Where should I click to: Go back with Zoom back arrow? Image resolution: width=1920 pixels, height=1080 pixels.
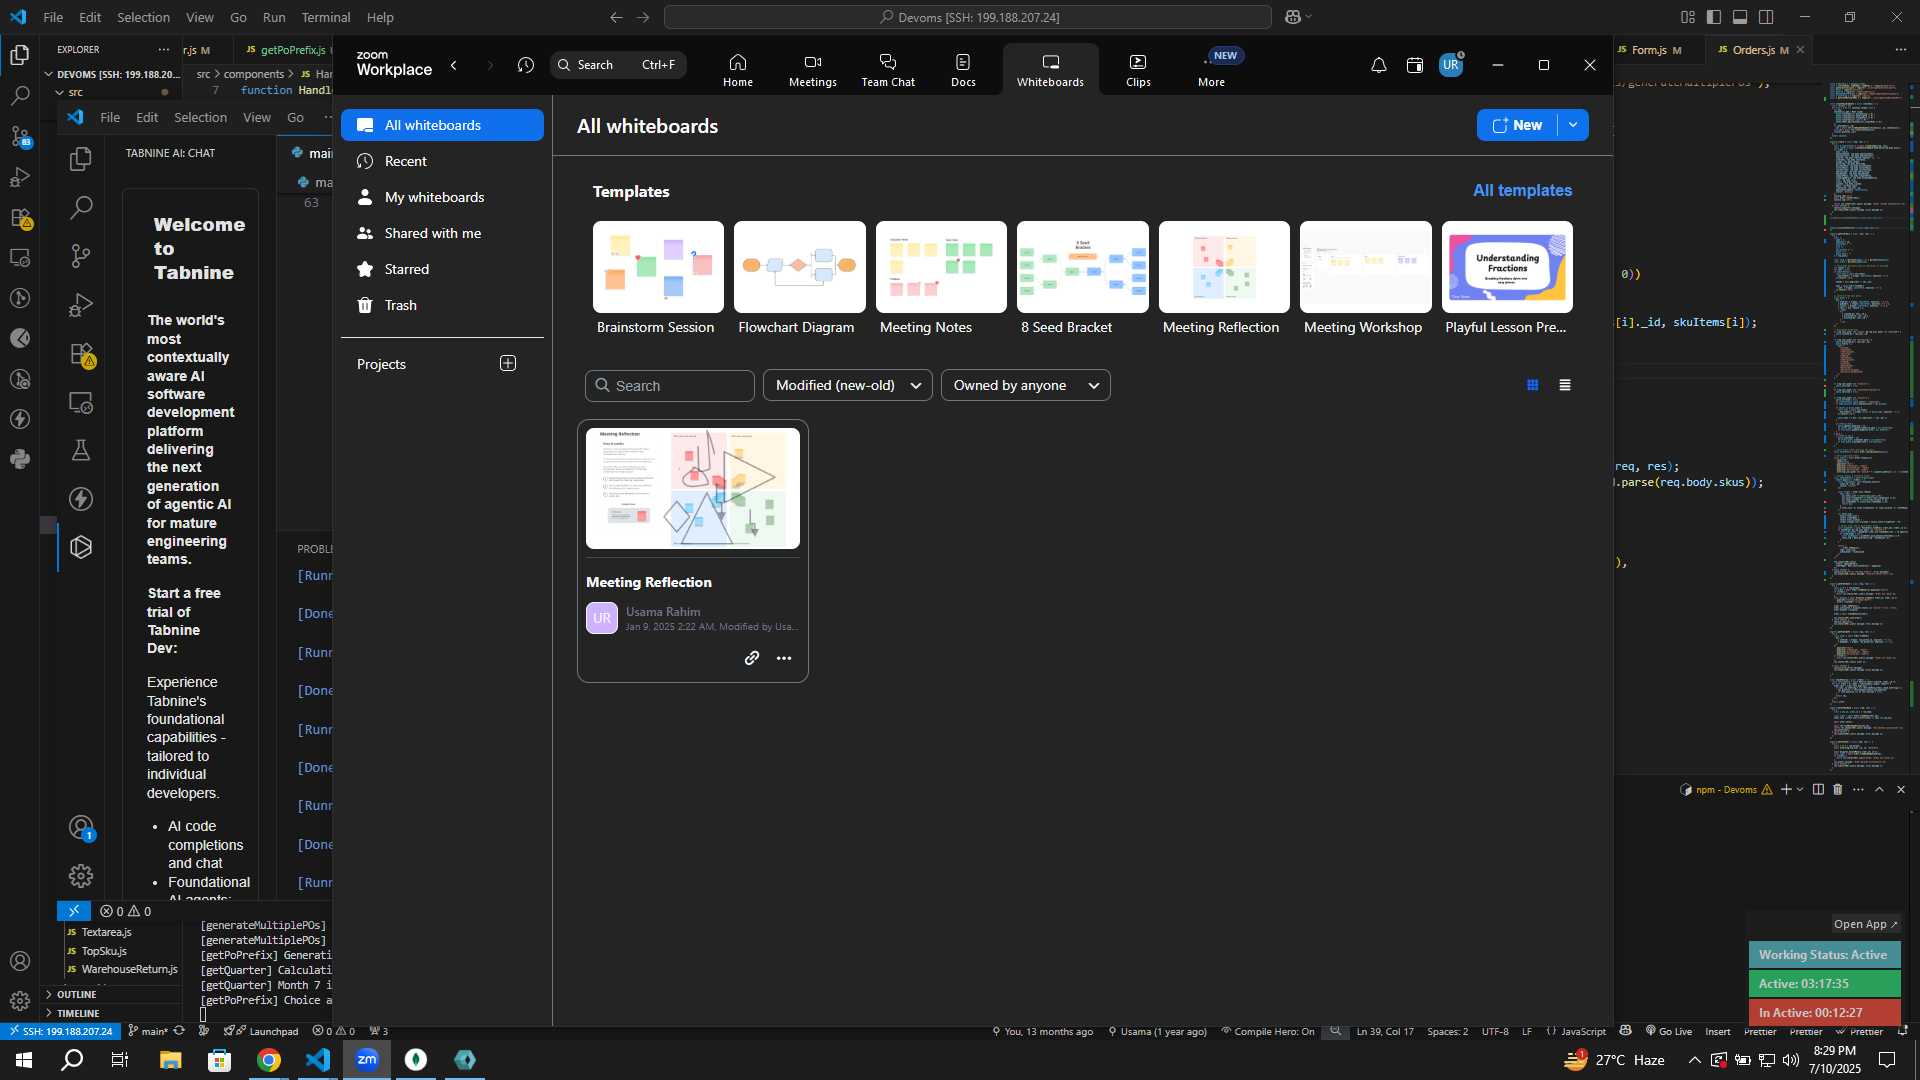click(454, 65)
